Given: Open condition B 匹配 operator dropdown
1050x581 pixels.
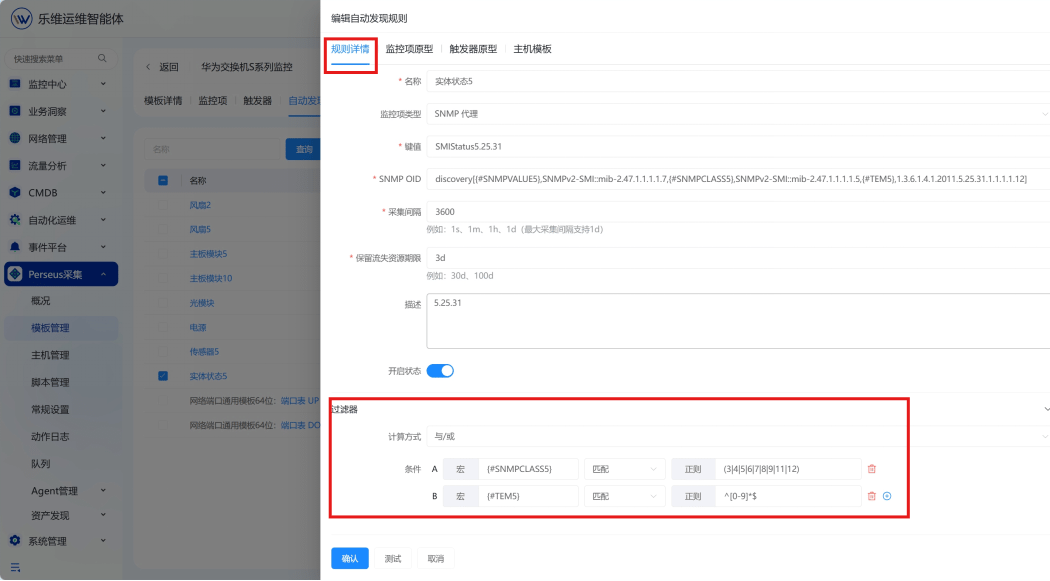Looking at the screenshot, I should click(x=624, y=496).
